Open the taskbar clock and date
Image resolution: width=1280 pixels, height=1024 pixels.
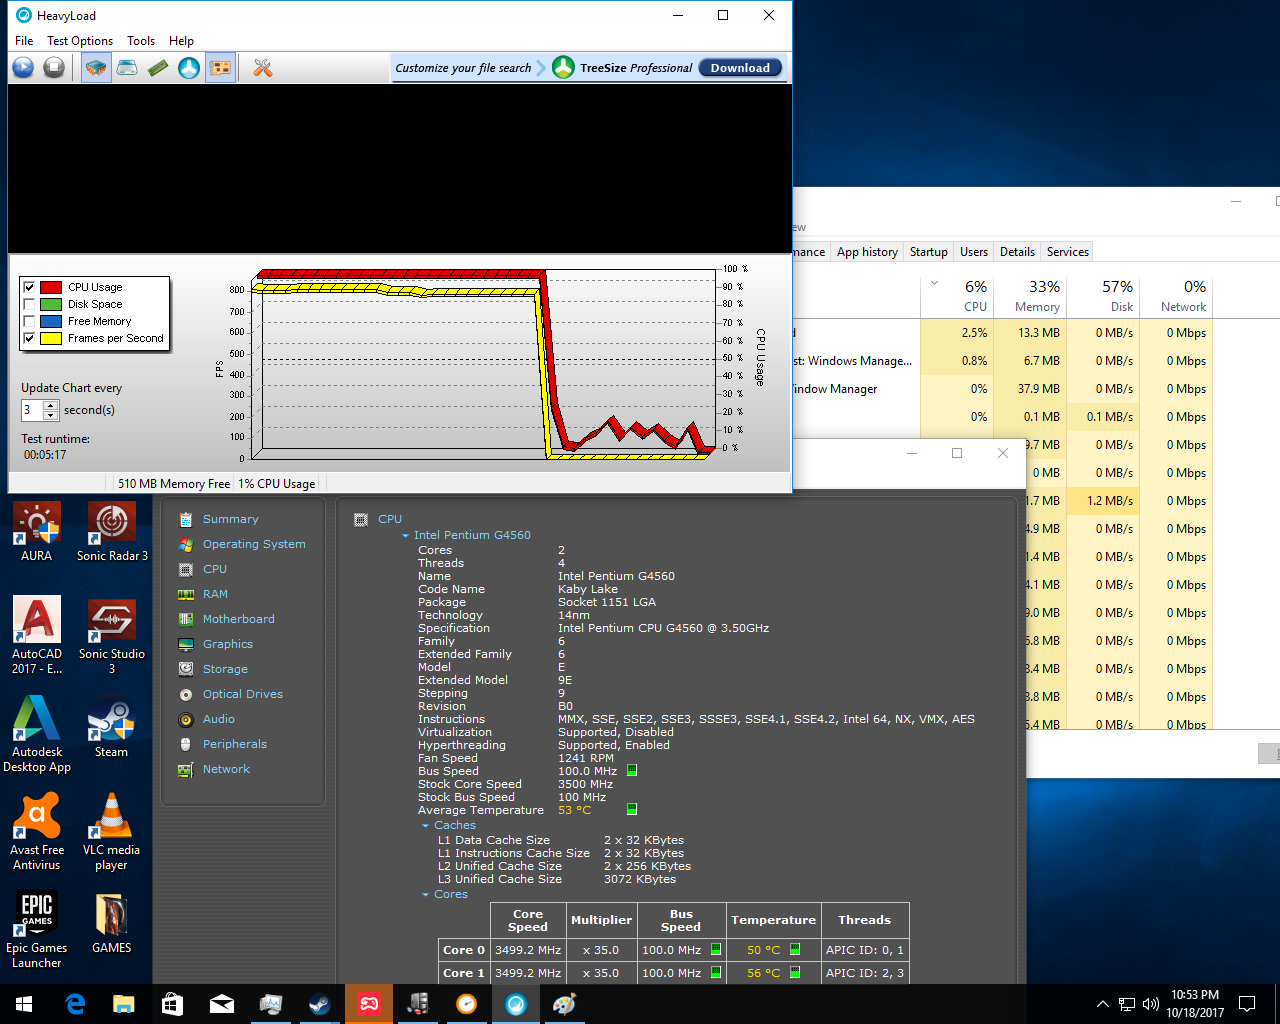1195,1004
